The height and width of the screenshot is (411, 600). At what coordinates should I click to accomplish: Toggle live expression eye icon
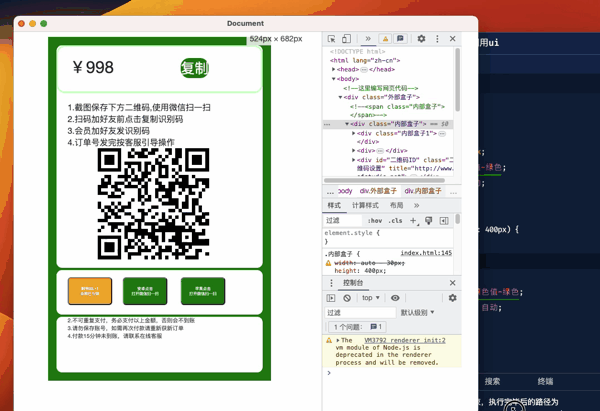[x=395, y=298]
